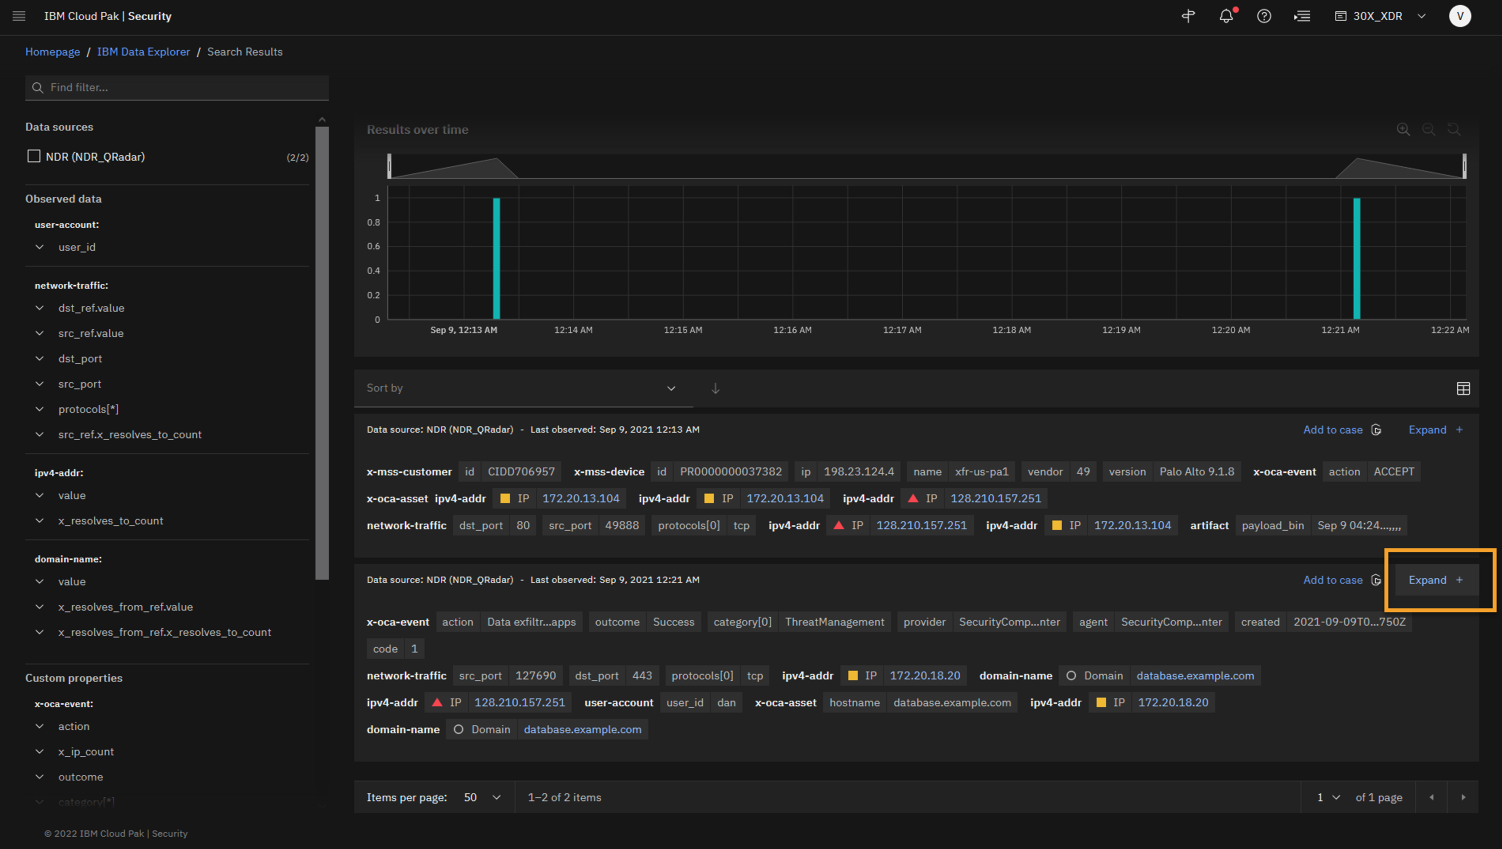
Task: Click the ThreatManagement category value
Action: click(835, 622)
